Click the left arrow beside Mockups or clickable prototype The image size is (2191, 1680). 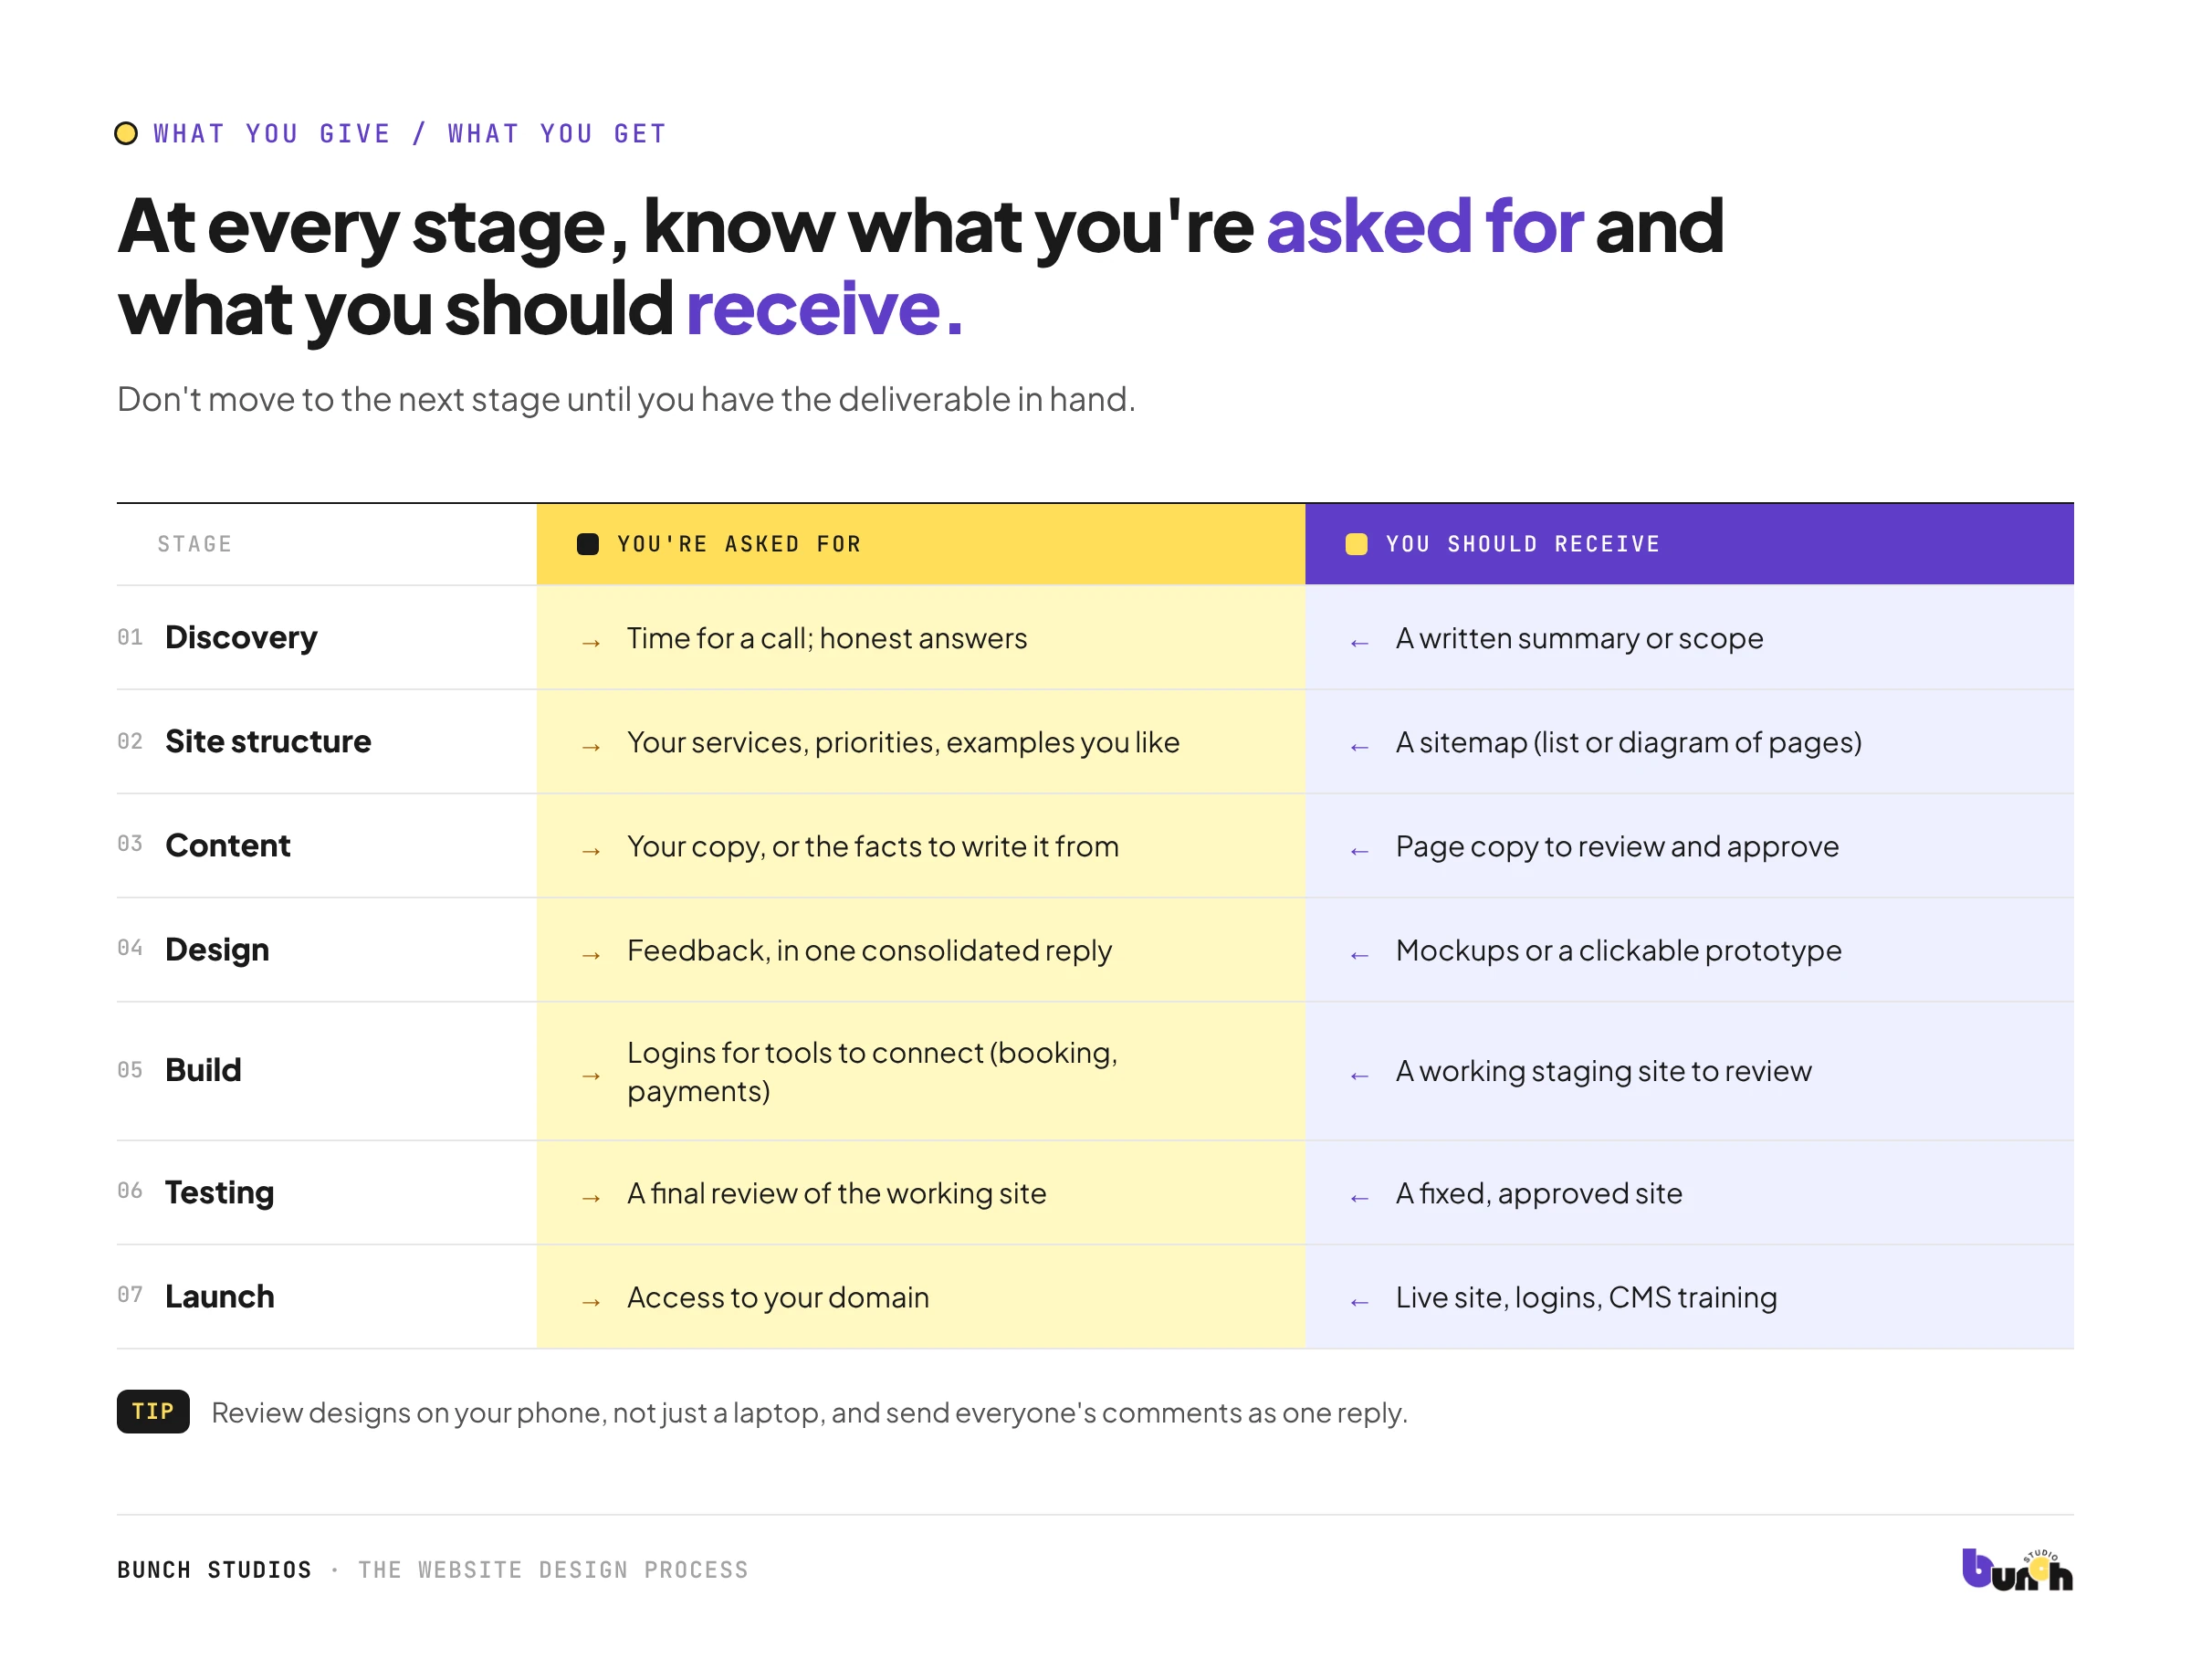click(x=1359, y=955)
